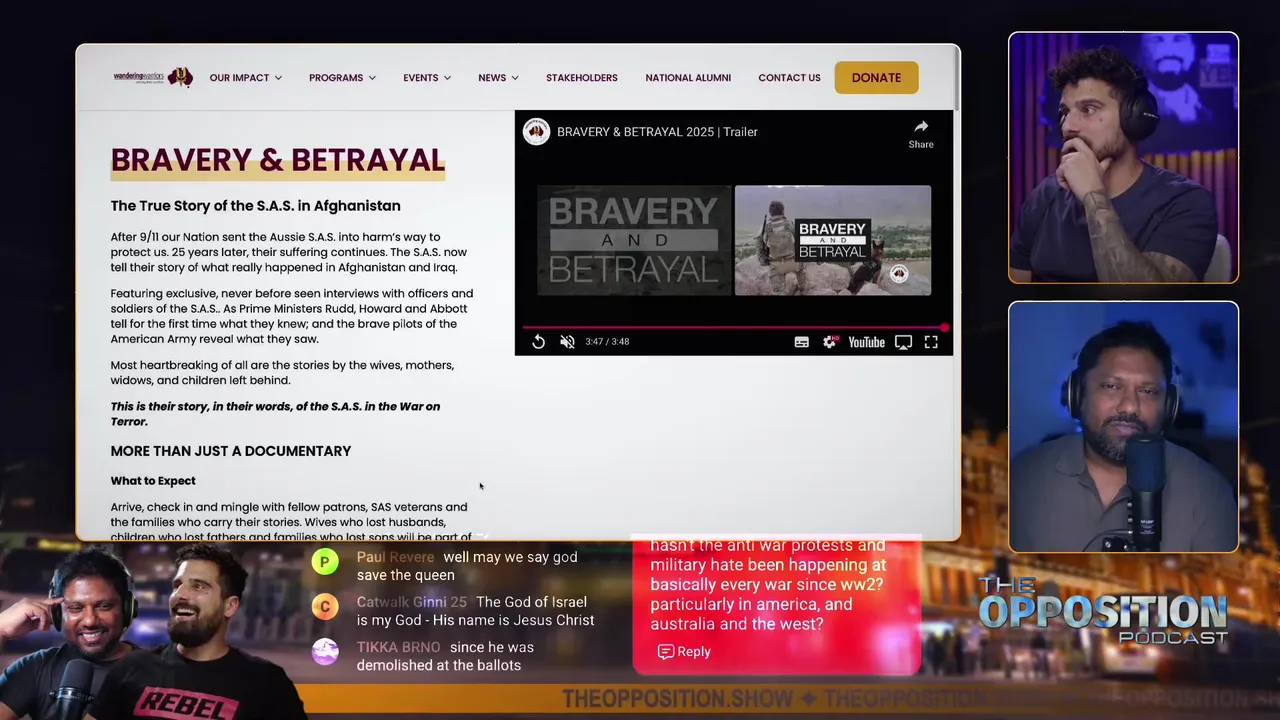Click the page scrollbar of the website
This screenshot has width=1280, height=720.
956,80
